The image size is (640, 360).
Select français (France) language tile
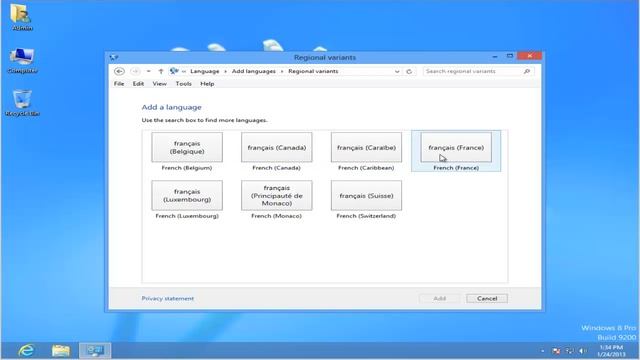coord(456,147)
